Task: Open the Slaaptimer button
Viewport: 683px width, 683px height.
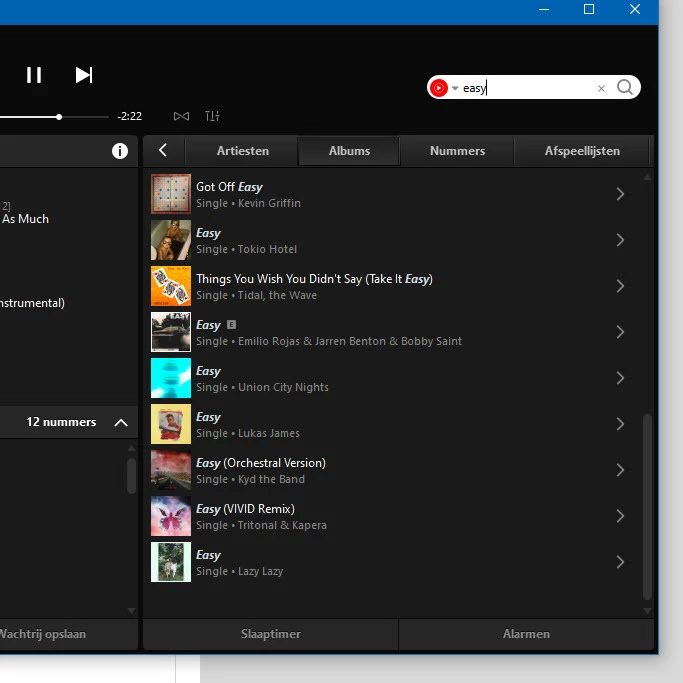Action: tap(270, 634)
